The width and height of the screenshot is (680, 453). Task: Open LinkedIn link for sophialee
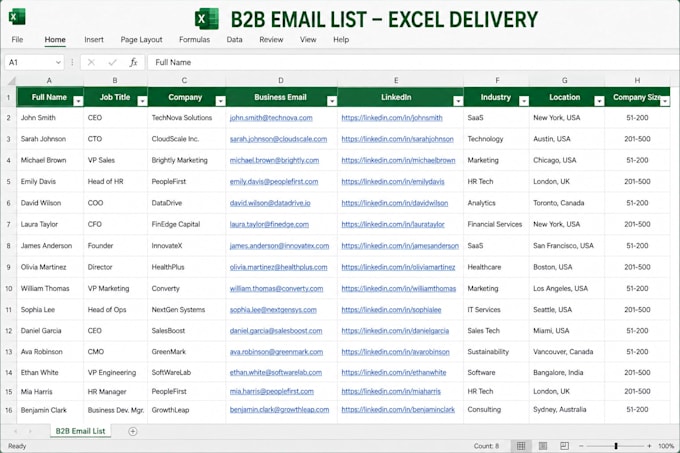[x=391, y=310]
